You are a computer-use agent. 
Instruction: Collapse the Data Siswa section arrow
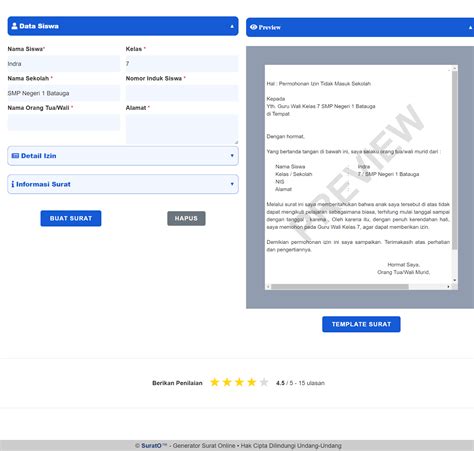pos(232,26)
